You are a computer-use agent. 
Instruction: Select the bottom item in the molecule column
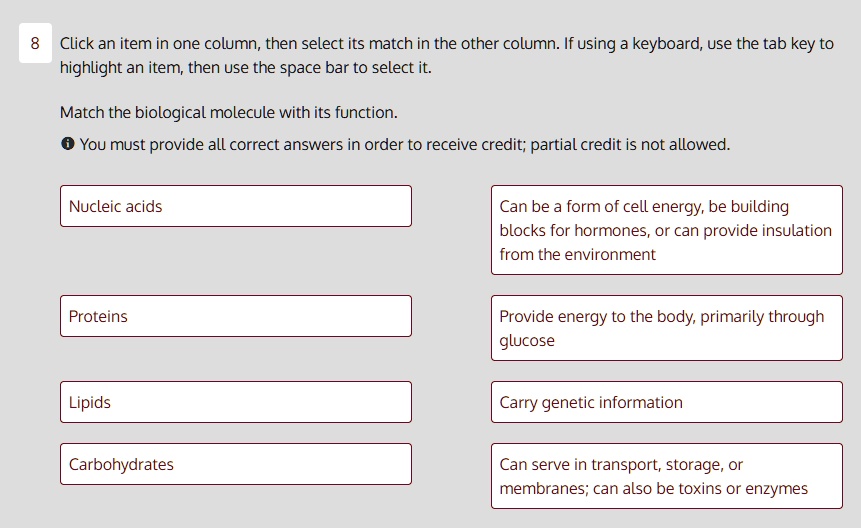tap(235, 464)
